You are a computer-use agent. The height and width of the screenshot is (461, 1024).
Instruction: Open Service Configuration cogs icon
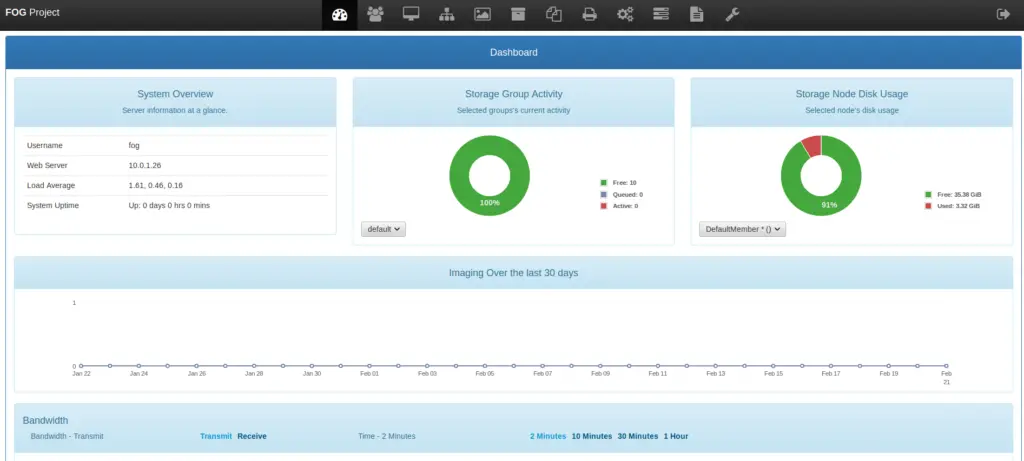pyautogui.click(x=625, y=14)
